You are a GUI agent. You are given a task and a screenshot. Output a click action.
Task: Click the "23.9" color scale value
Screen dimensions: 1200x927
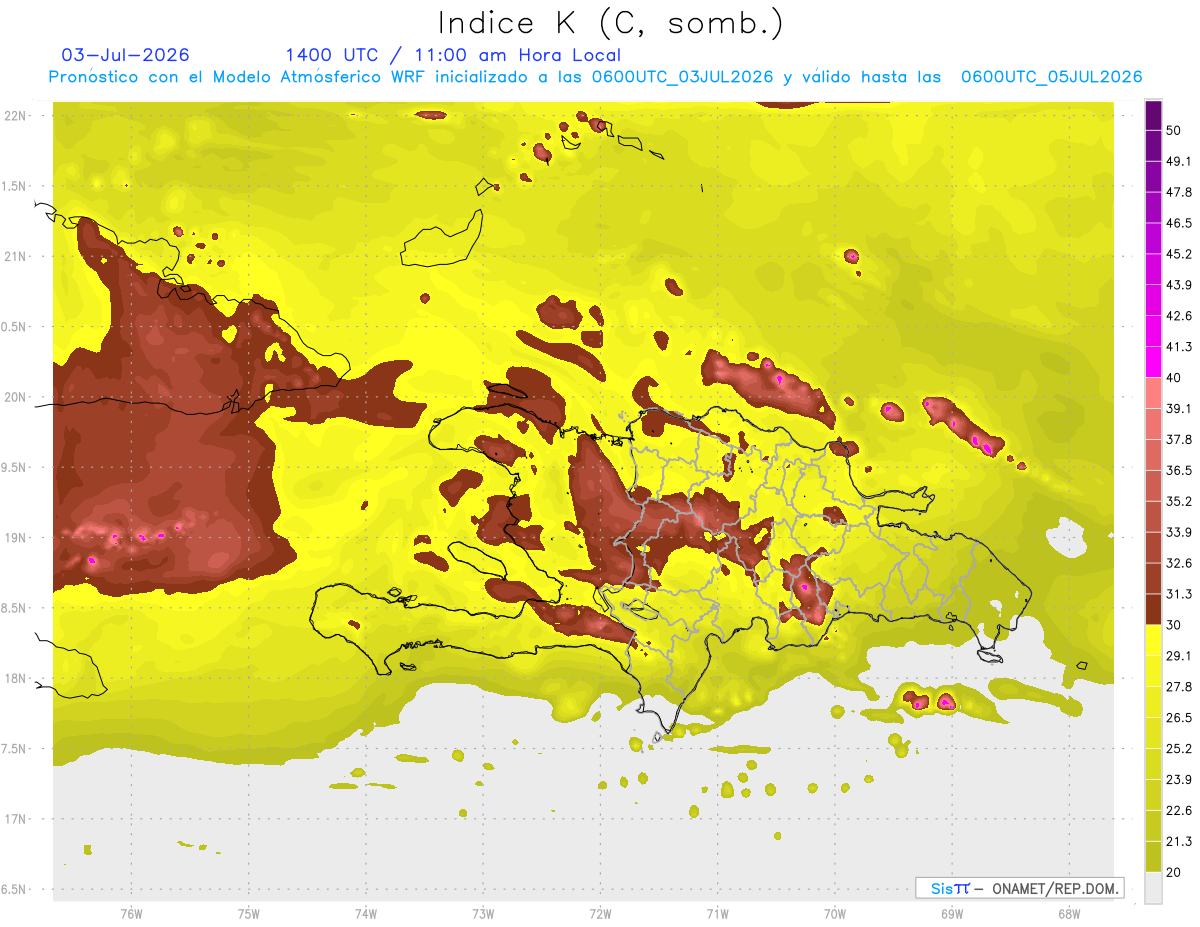click(x=1179, y=779)
